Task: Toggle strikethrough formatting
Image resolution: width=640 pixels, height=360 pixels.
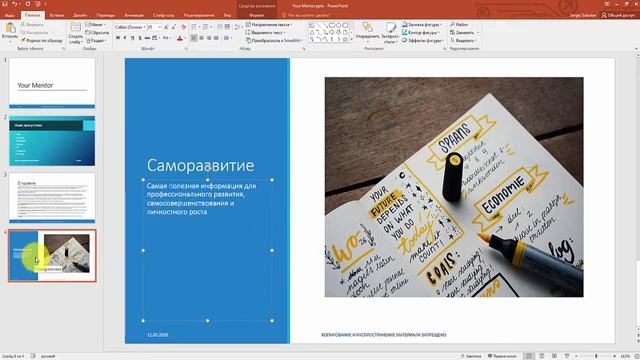Action: [147, 38]
